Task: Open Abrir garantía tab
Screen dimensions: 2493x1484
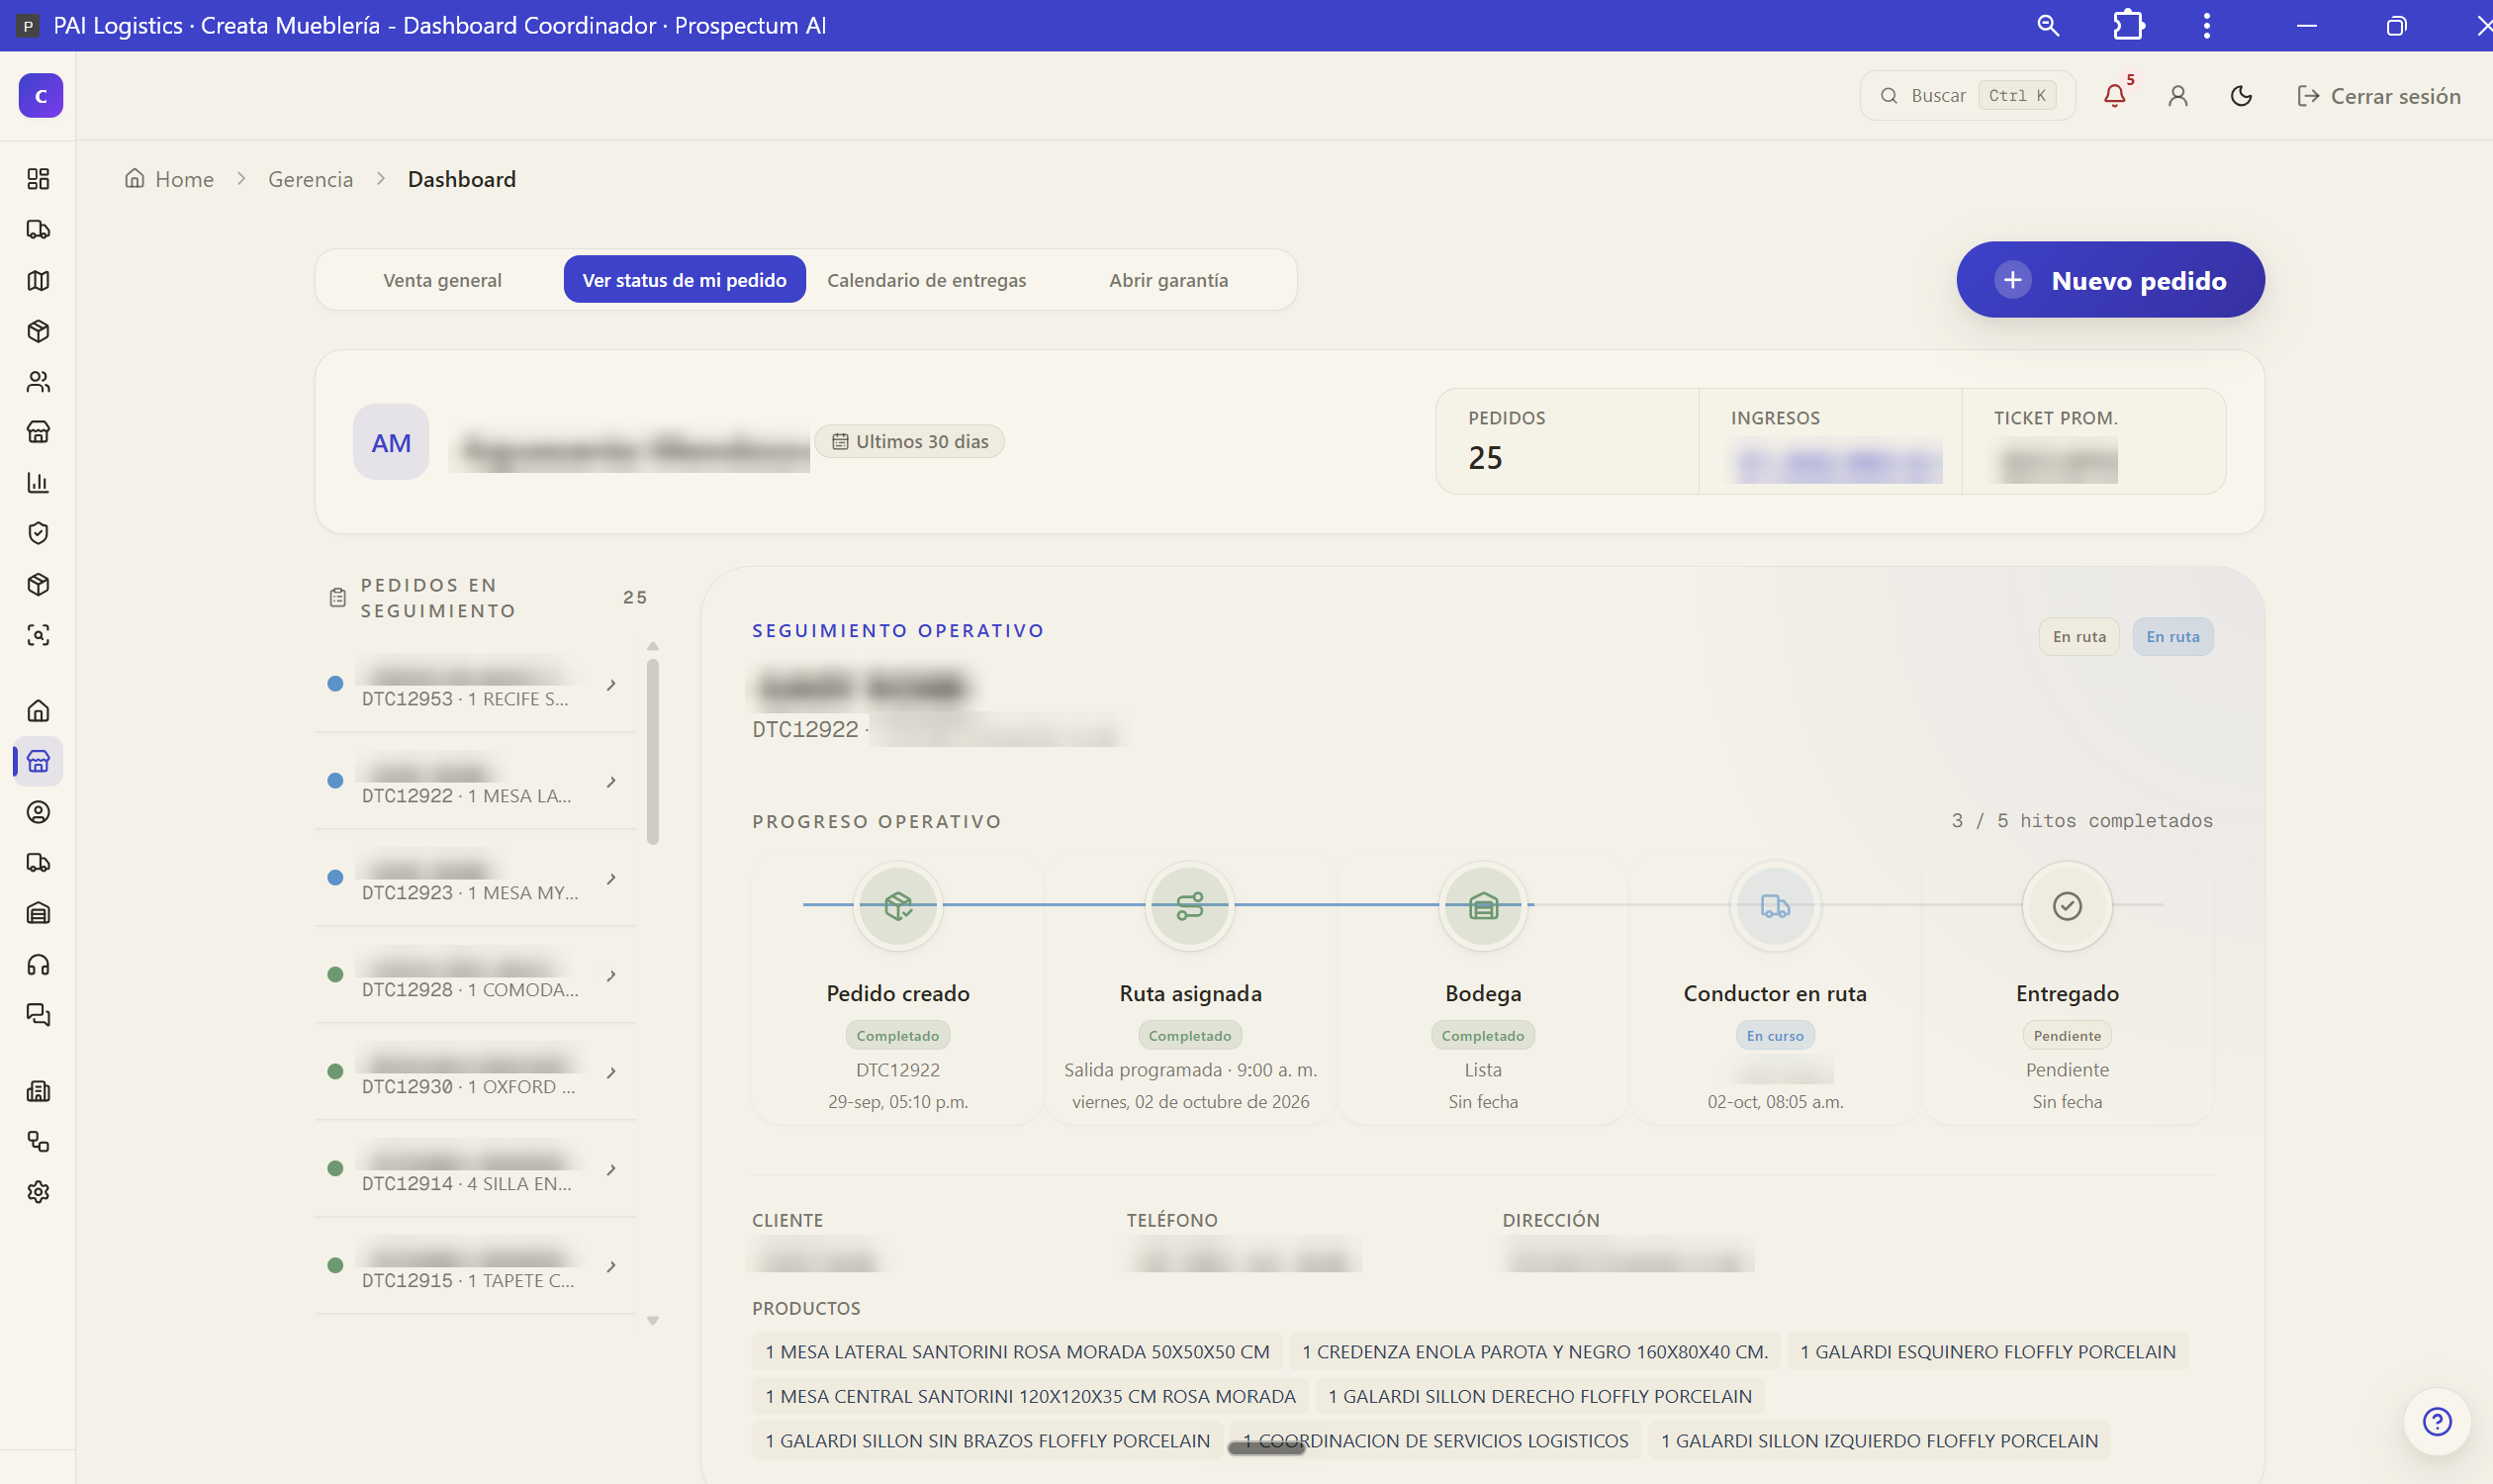Action: [x=1168, y=280]
